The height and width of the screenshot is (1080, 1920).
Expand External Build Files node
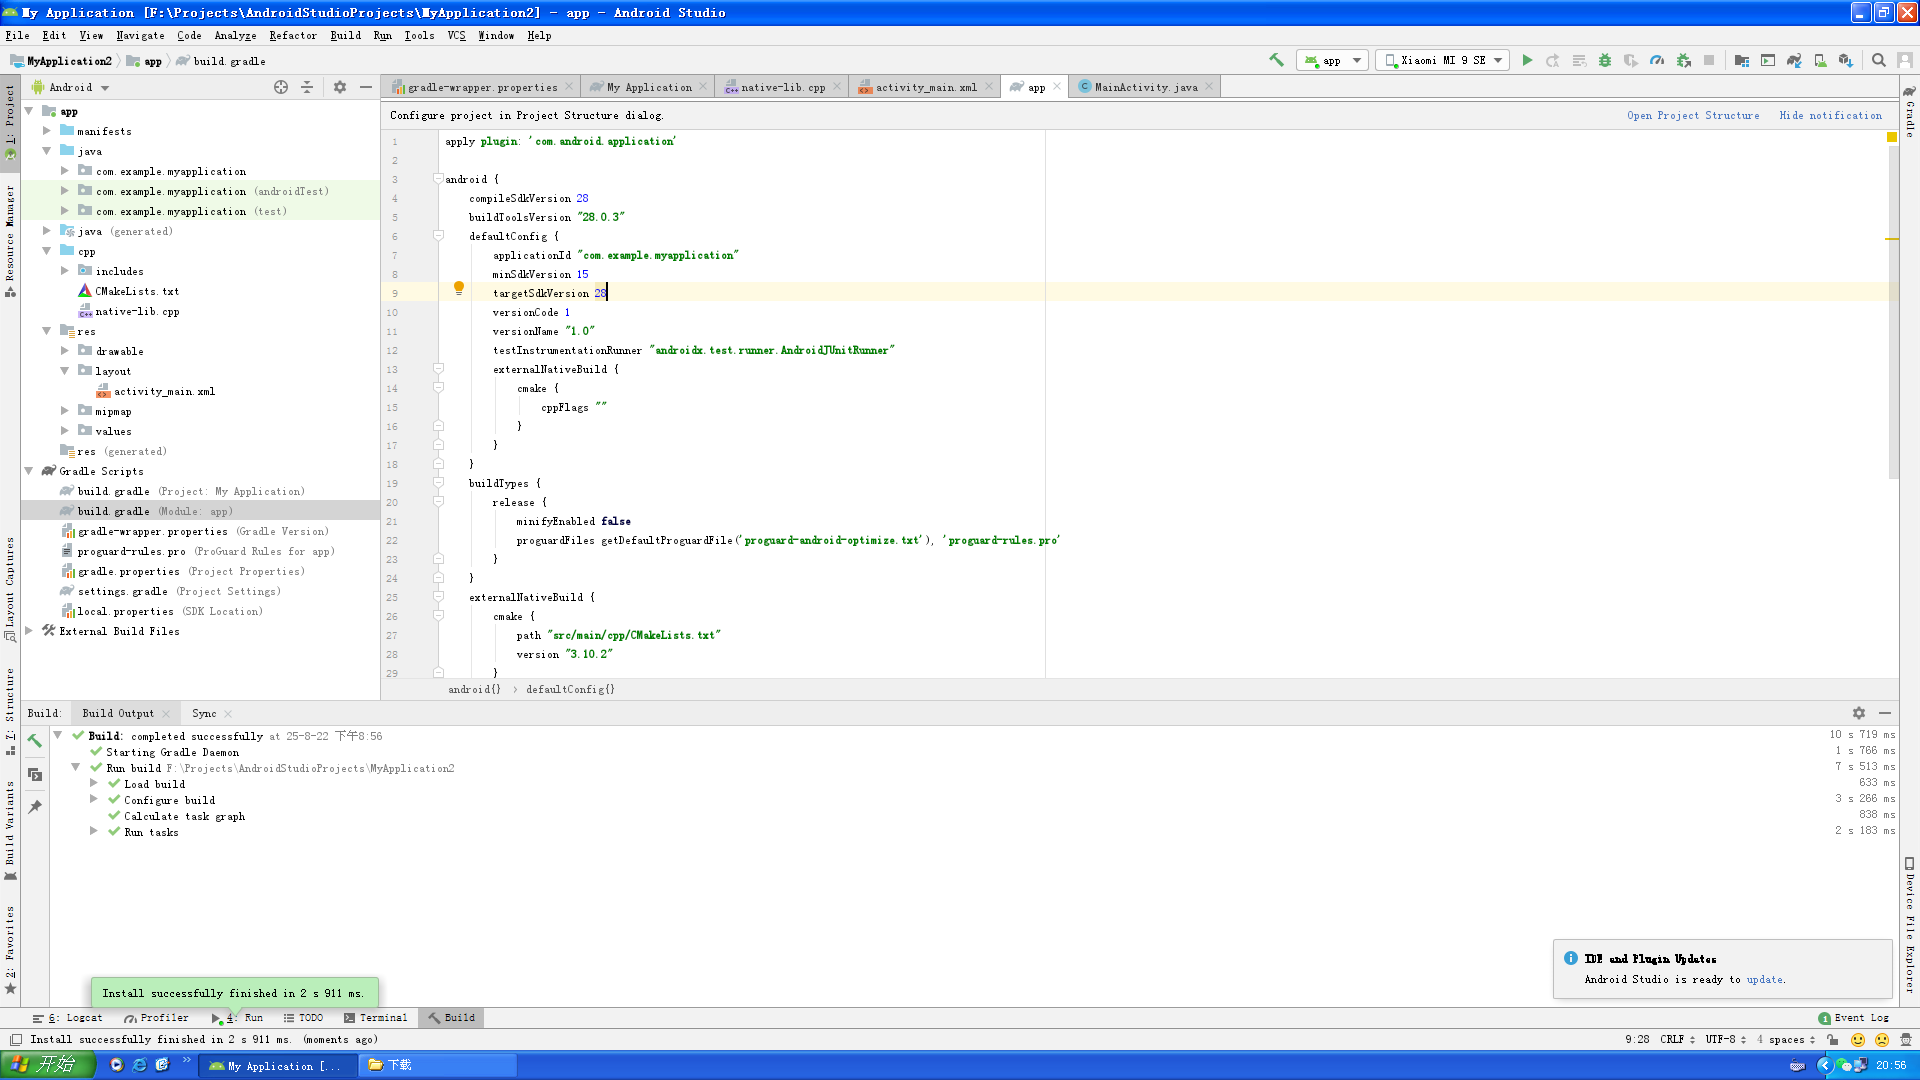tap(29, 631)
